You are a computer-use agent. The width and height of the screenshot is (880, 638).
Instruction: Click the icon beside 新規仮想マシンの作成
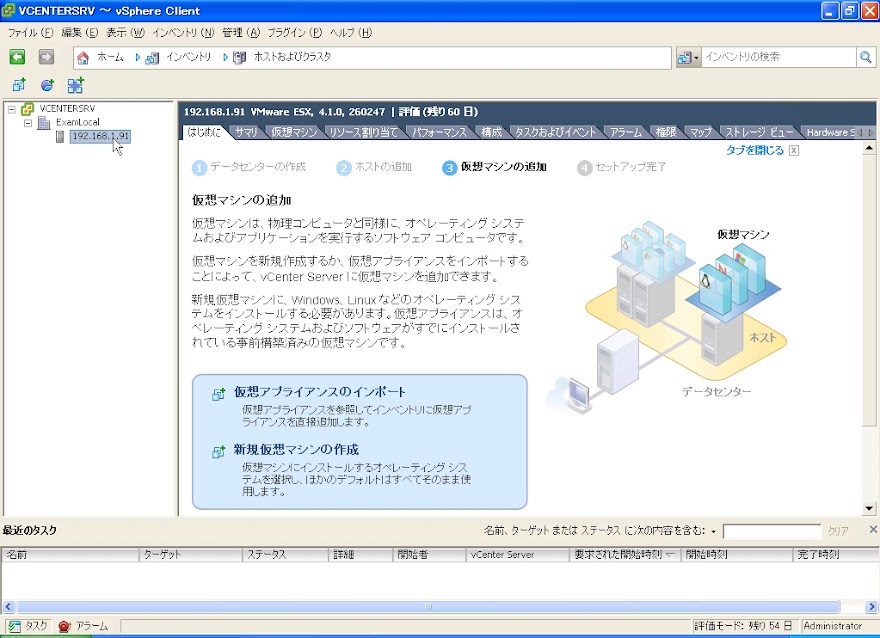point(218,451)
